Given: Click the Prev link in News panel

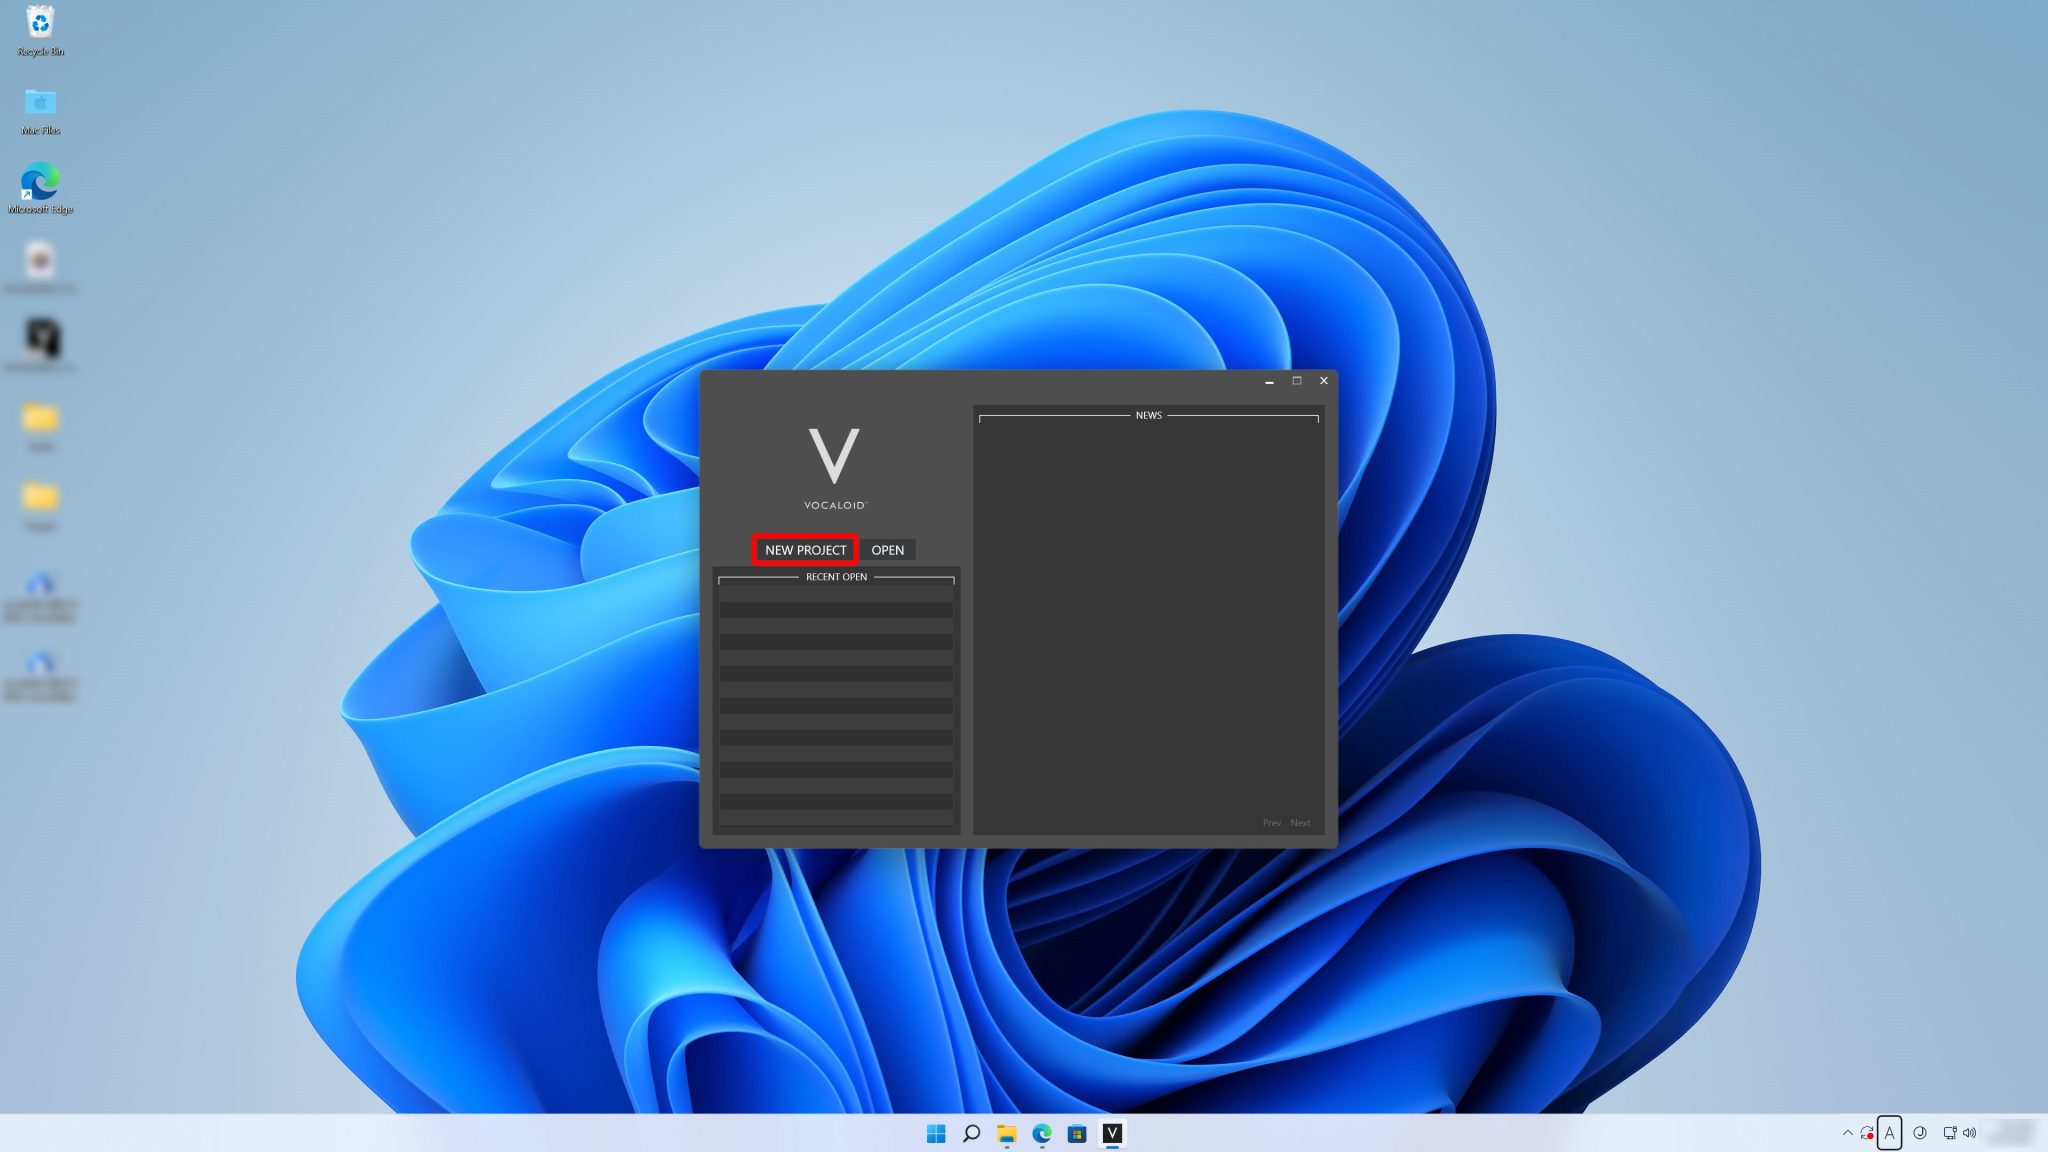Looking at the screenshot, I should [x=1271, y=823].
